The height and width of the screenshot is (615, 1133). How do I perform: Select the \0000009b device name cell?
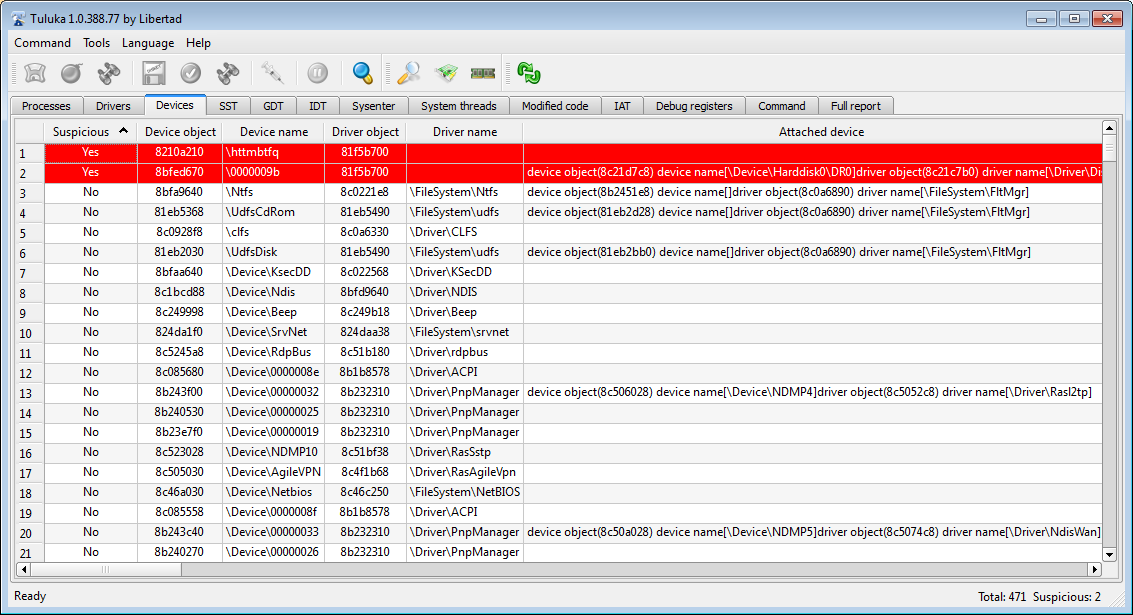point(274,172)
